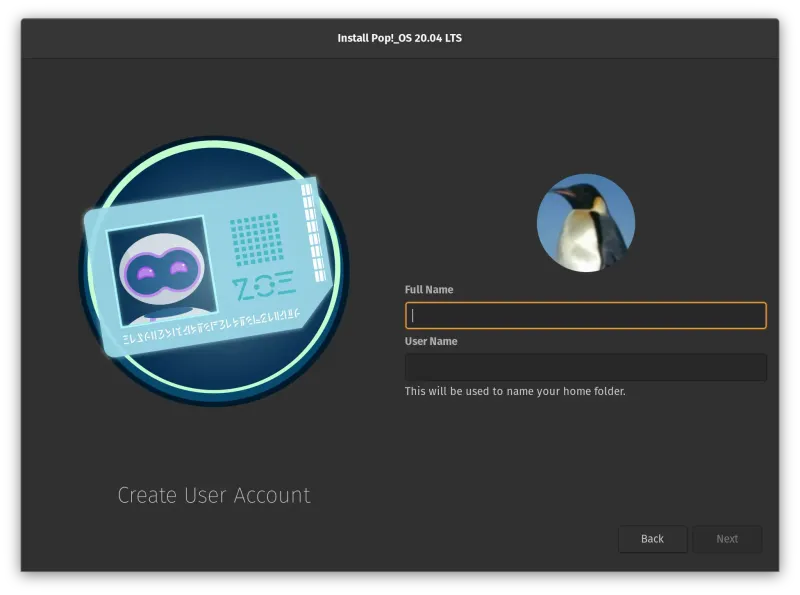The width and height of the screenshot is (800, 595).
Task: Click the 'Install Pop!_OS 20.04 LTS' title
Action: click(x=399, y=38)
